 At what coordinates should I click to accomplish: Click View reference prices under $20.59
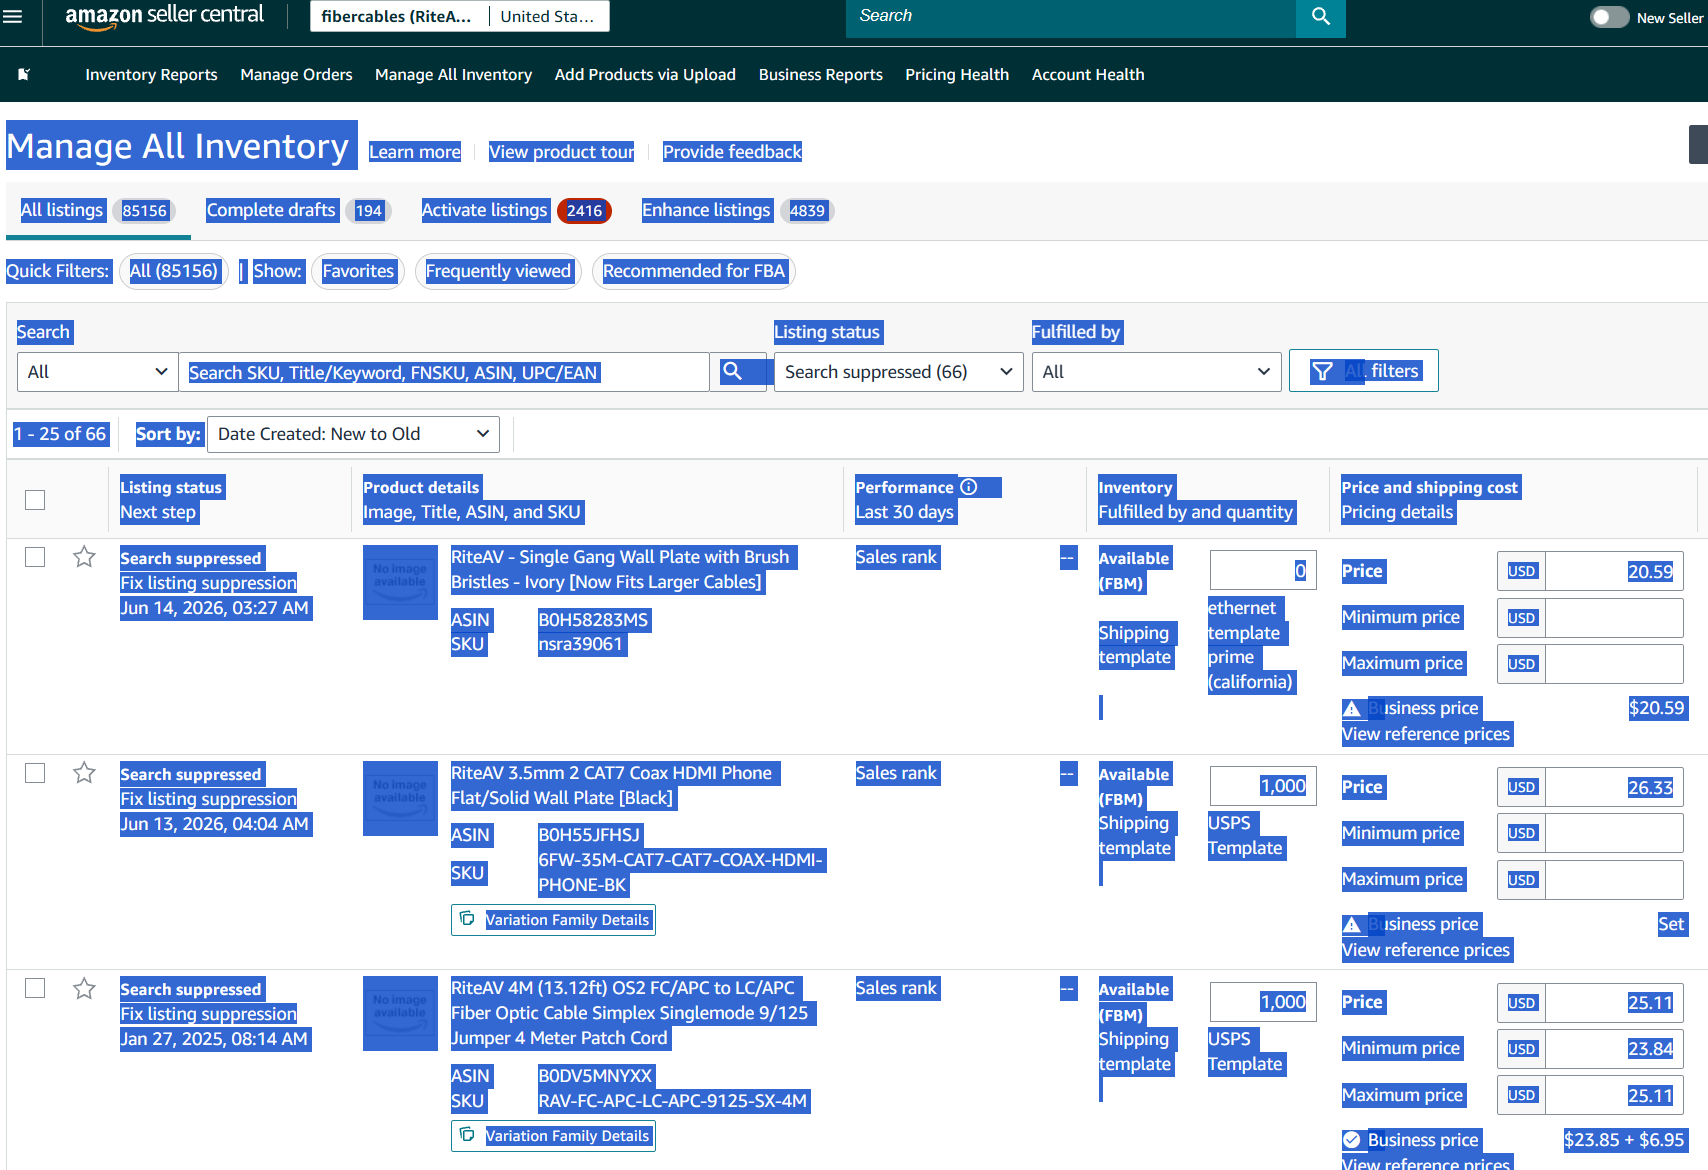pos(1426,734)
